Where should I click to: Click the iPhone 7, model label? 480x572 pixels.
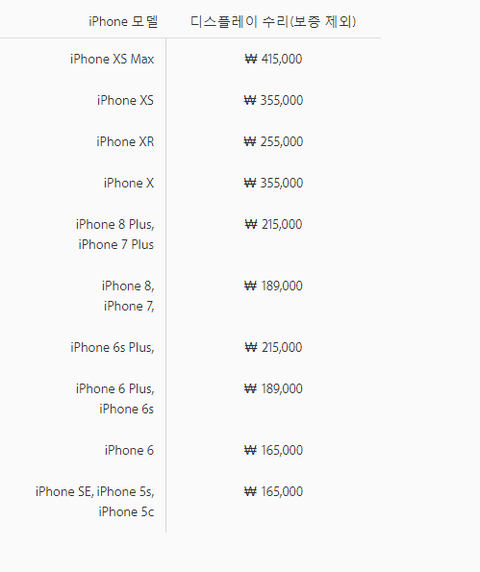tap(129, 306)
